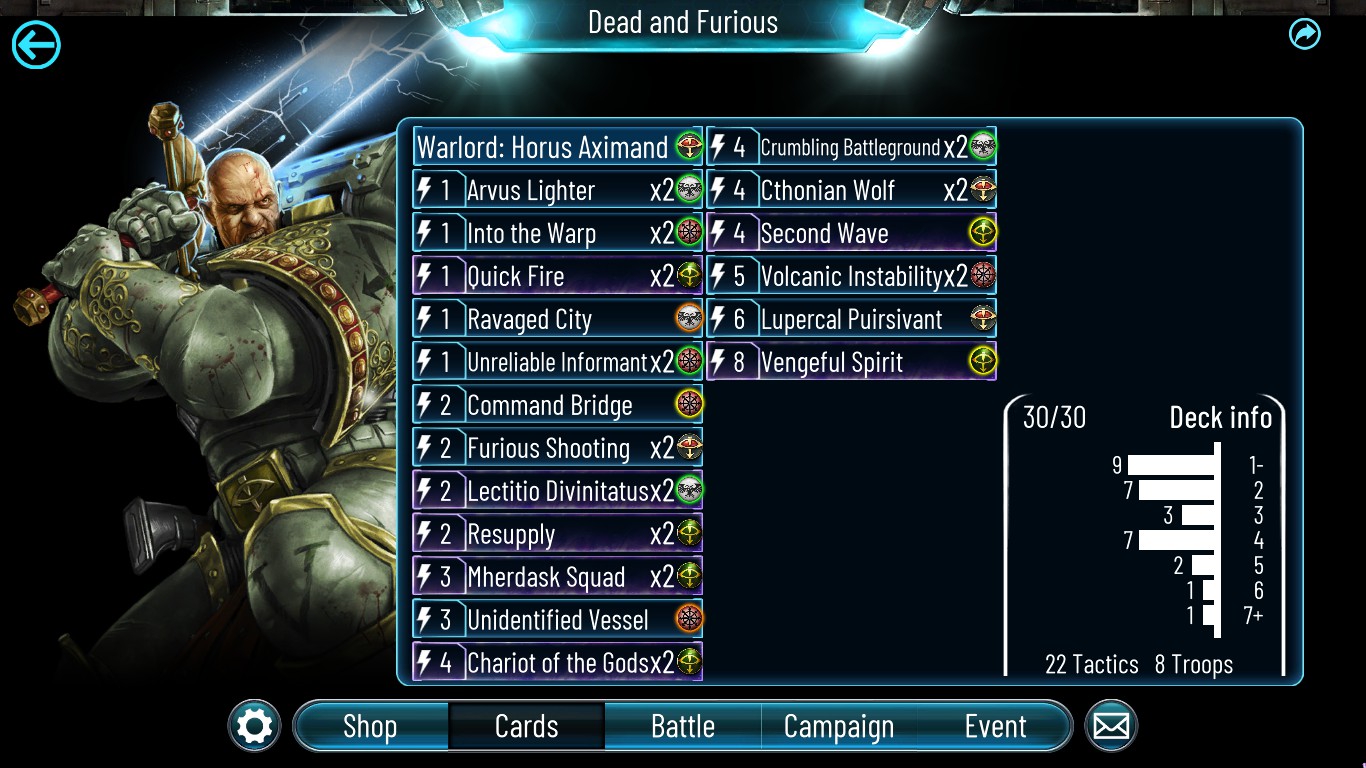Image resolution: width=1366 pixels, height=768 pixels.
Task: Select the Cthonian Wolf card entry
Action: 852,190
